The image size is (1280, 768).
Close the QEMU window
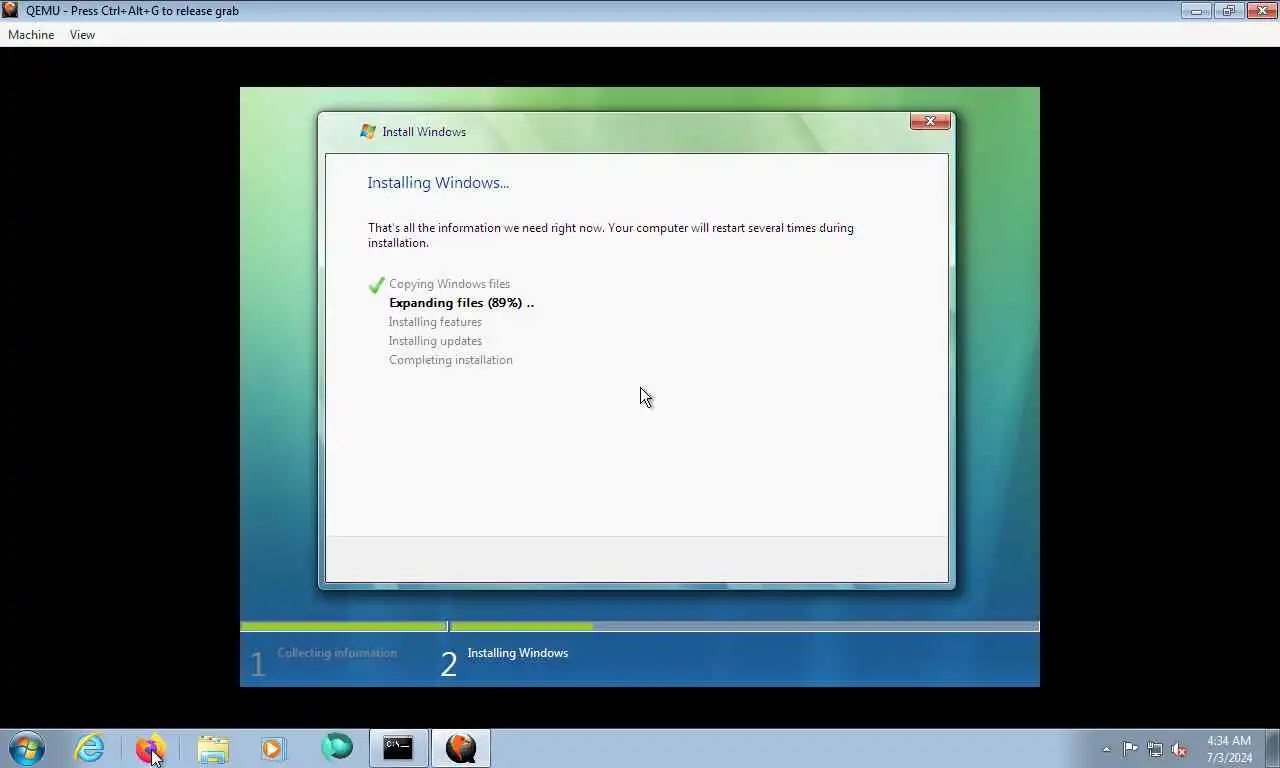[x=1261, y=11]
